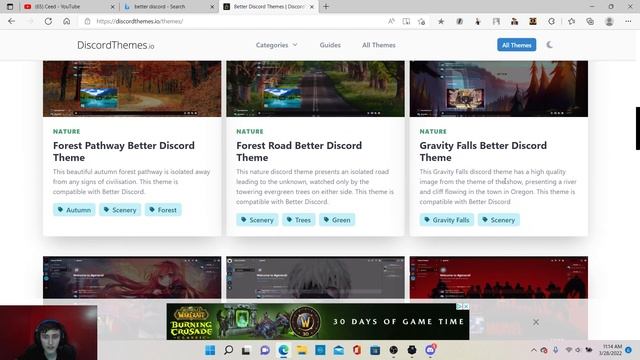Toggle dark mode moon icon
This screenshot has width=640, height=360.
pyautogui.click(x=549, y=45)
